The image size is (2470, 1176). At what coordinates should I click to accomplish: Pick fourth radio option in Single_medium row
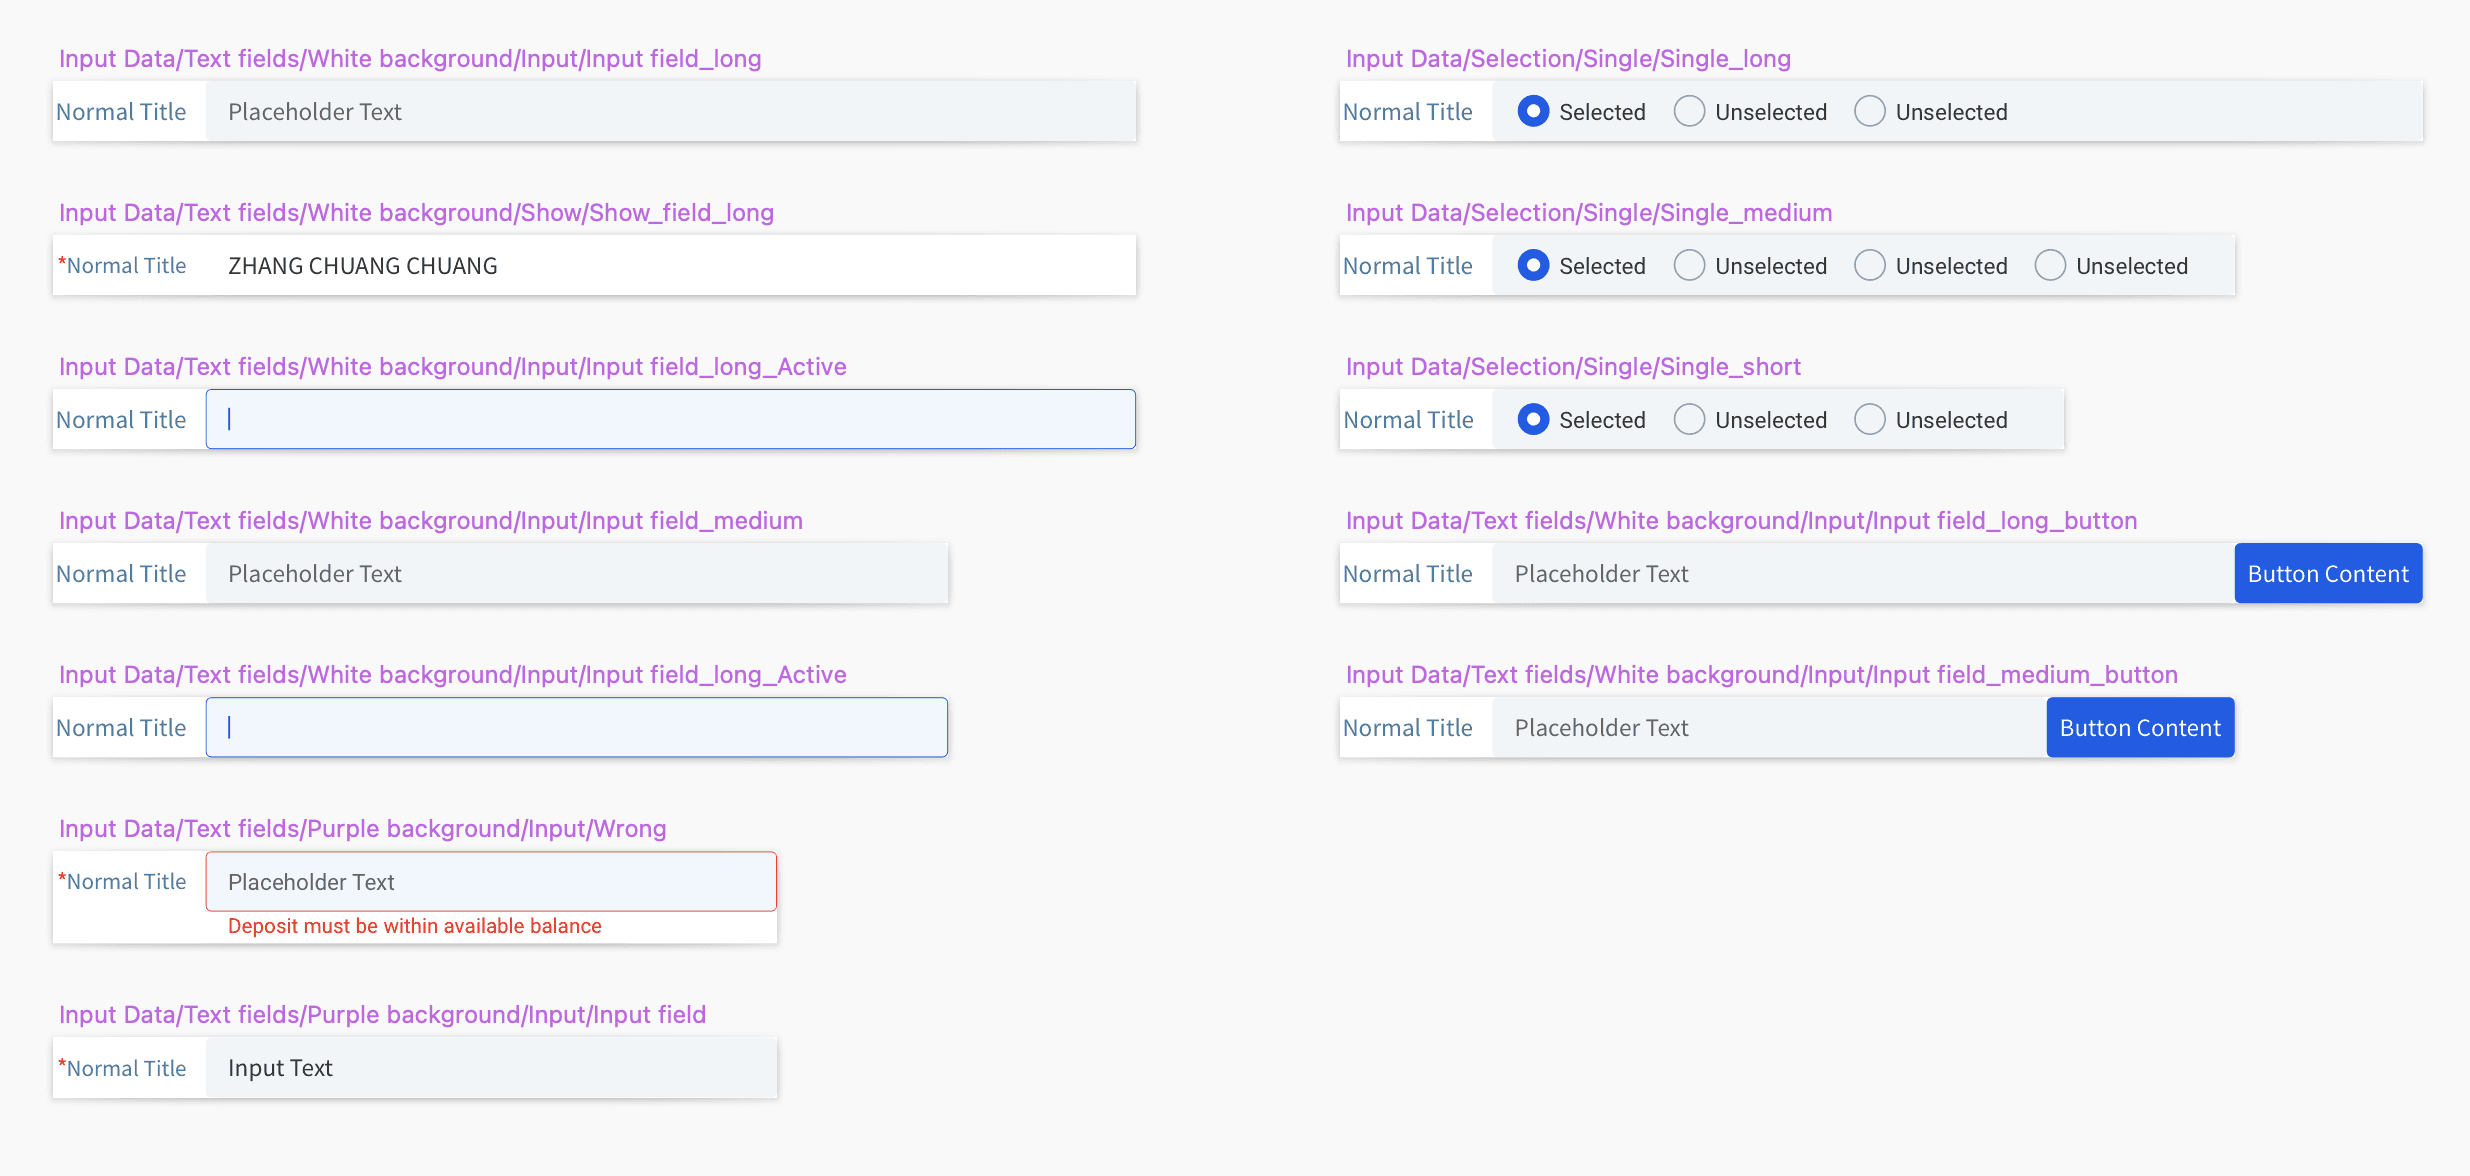point(2050,265)
